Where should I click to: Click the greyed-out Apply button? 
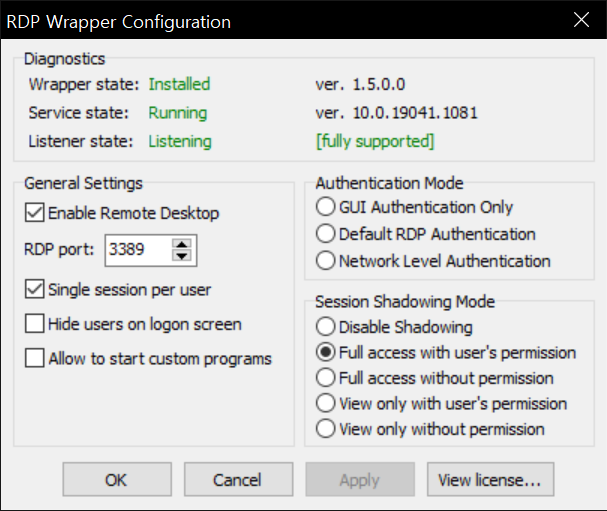pos(360,479)
